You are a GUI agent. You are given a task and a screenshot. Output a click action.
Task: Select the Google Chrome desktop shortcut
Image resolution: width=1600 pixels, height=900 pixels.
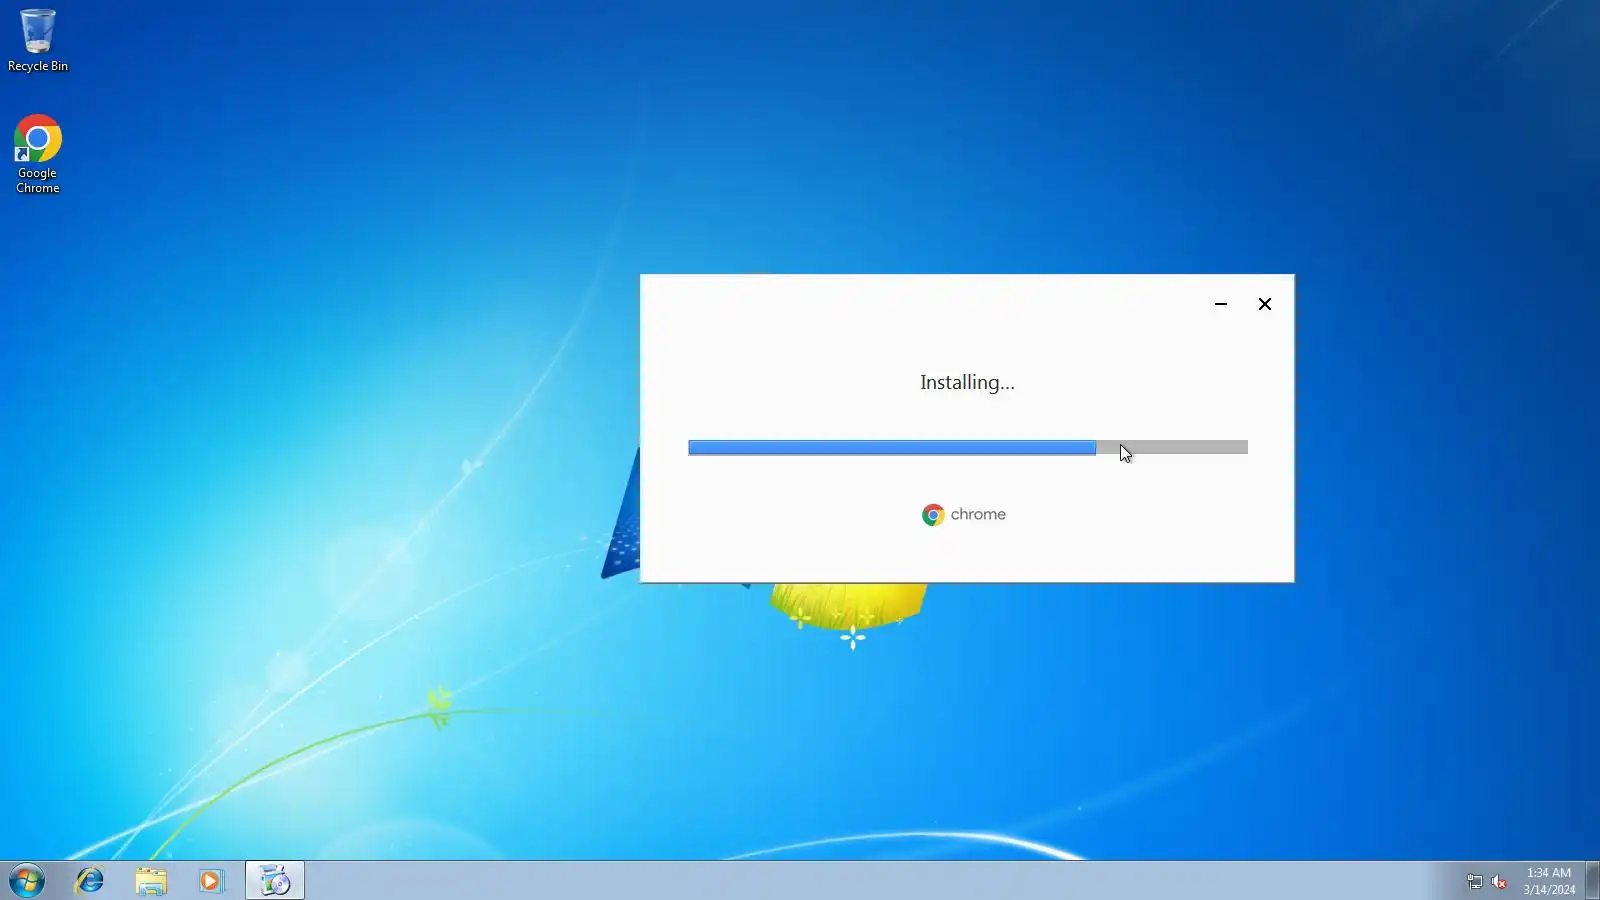tap(38, 154)
